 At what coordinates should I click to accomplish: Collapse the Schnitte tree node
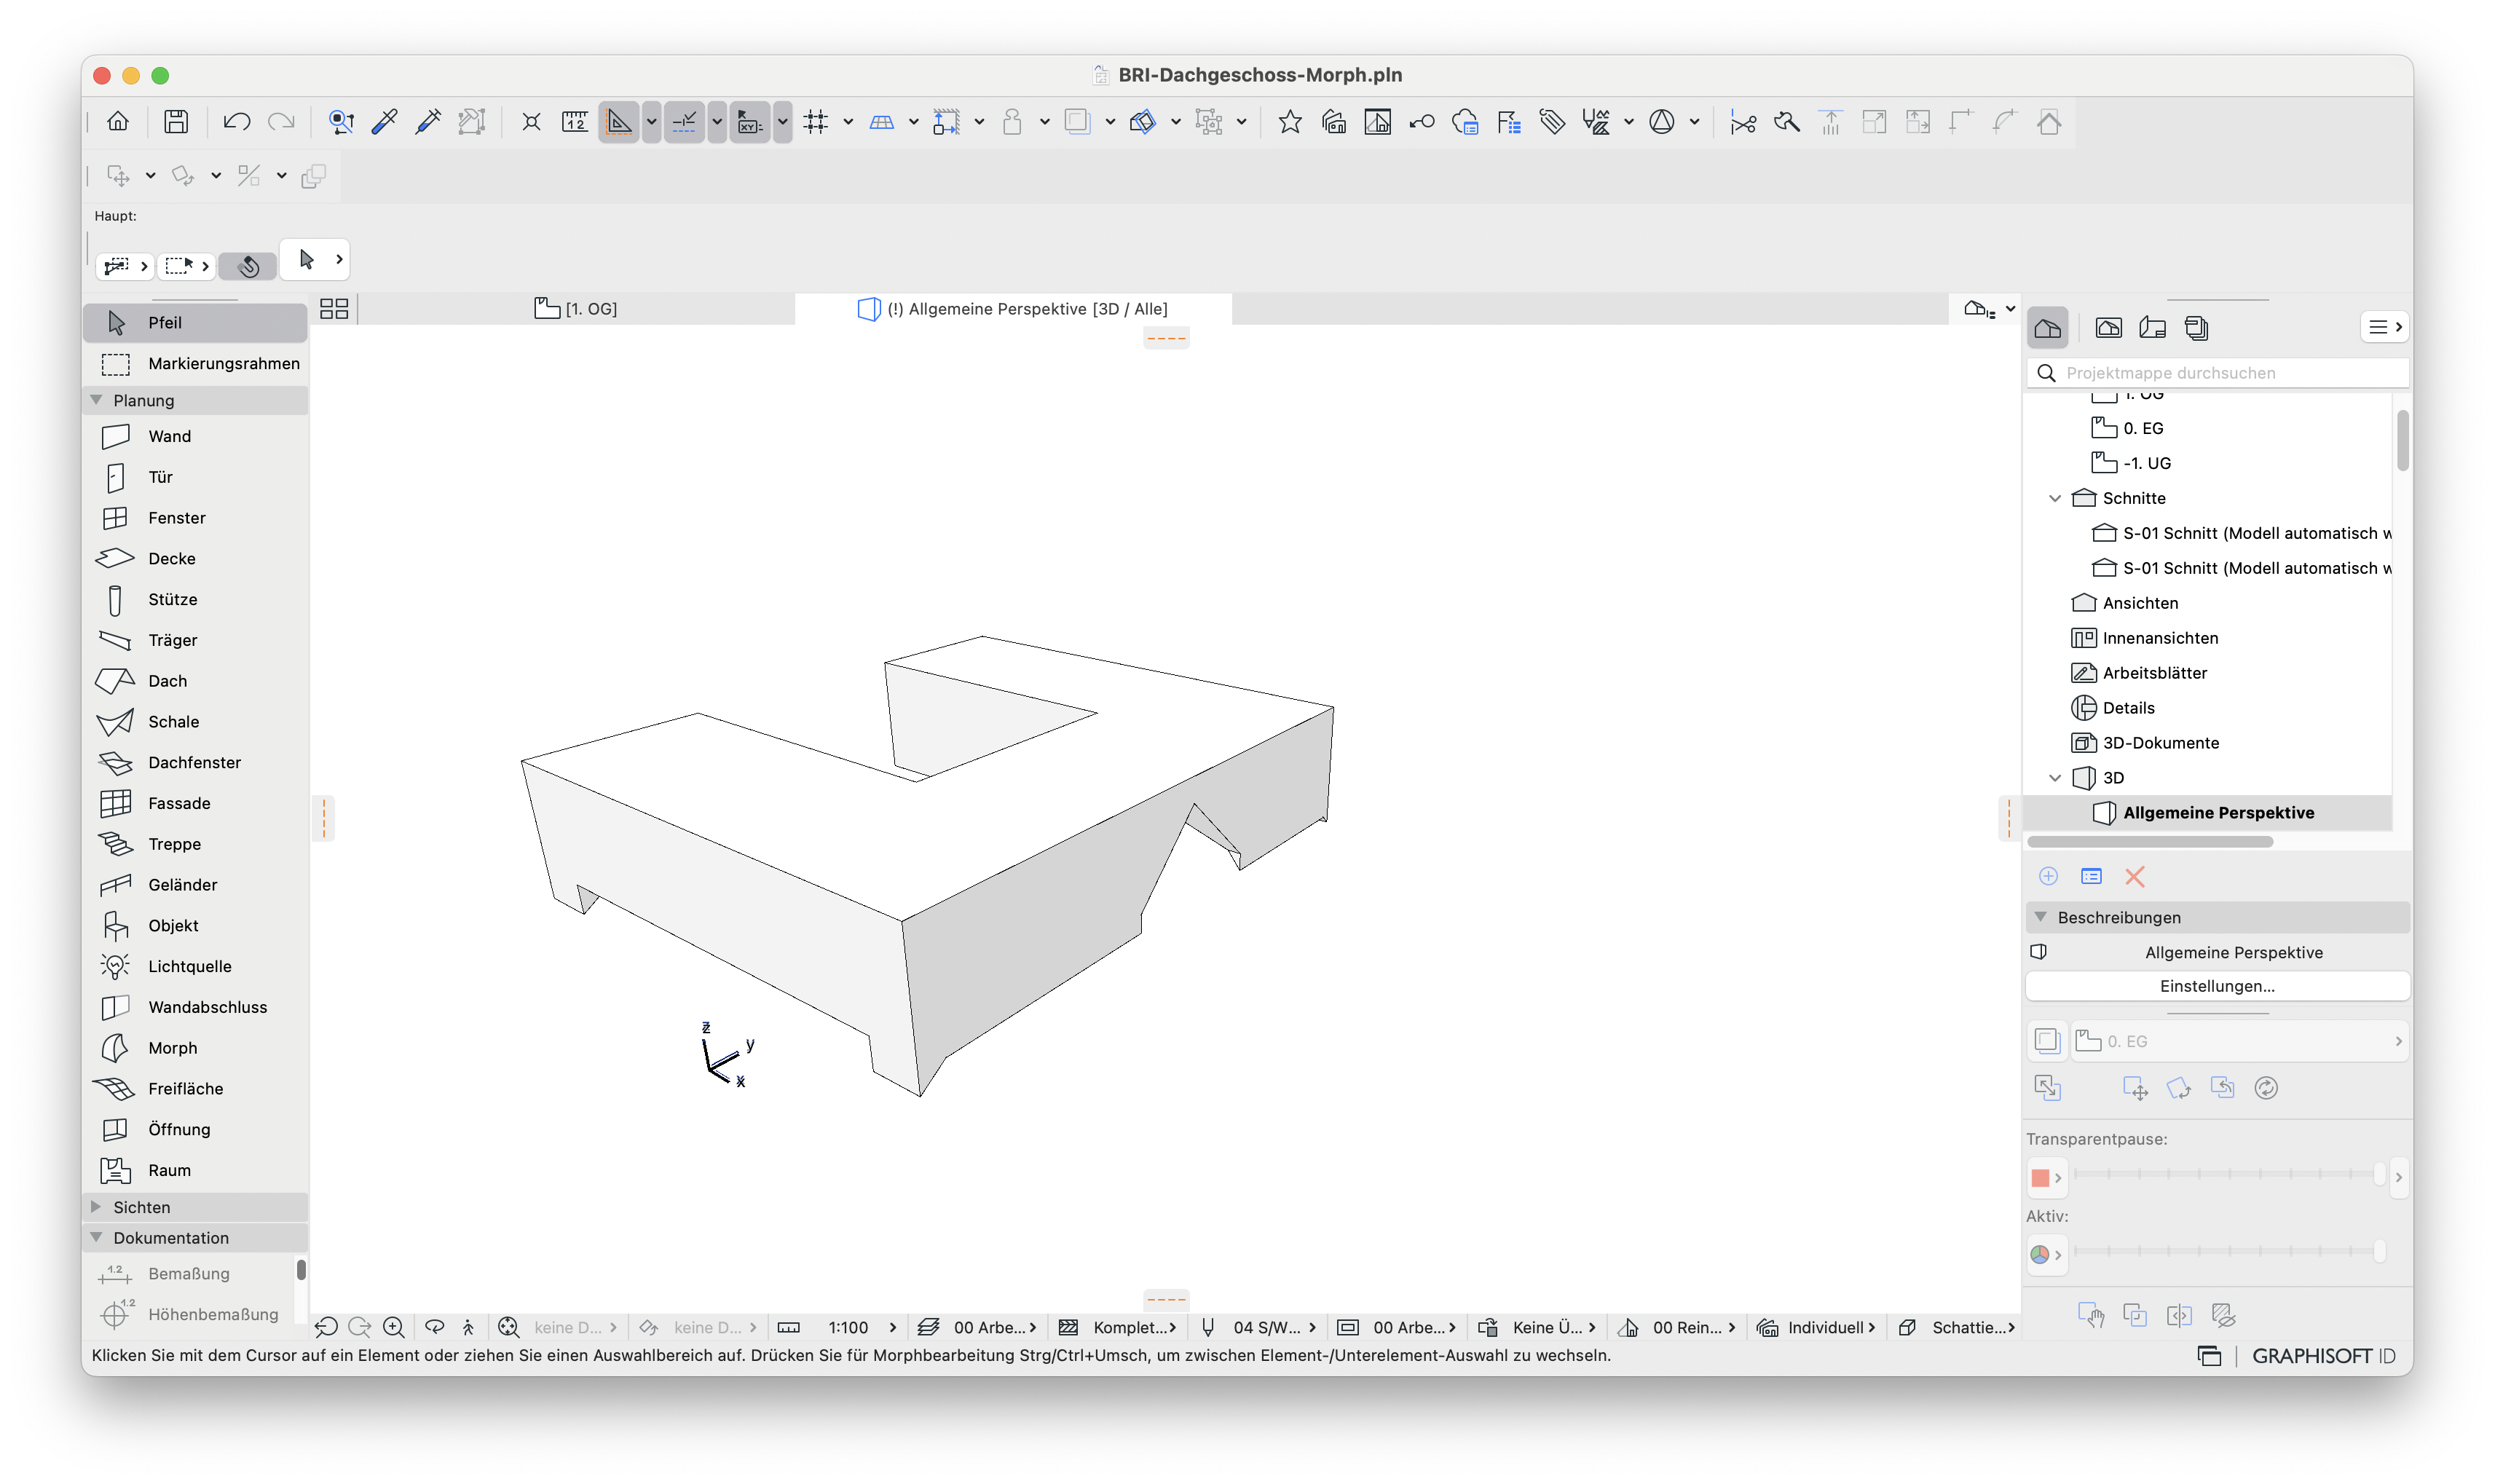click(x=2055, y=498)
